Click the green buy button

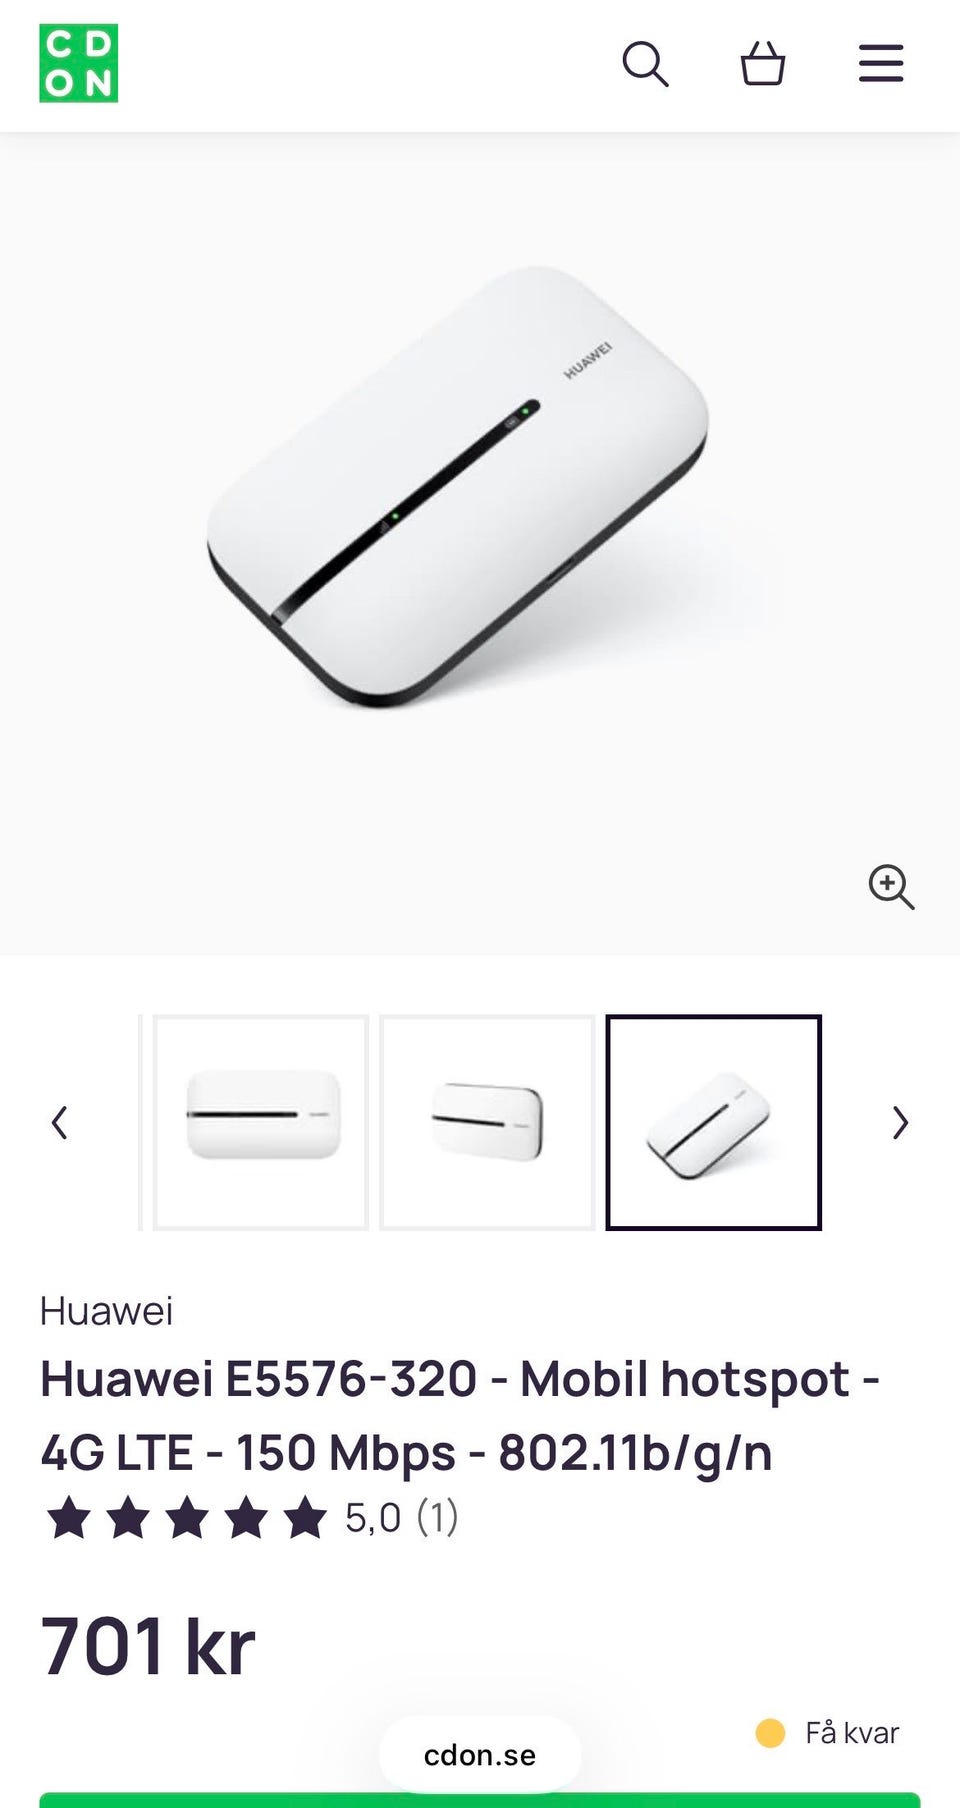point(480,1800)
